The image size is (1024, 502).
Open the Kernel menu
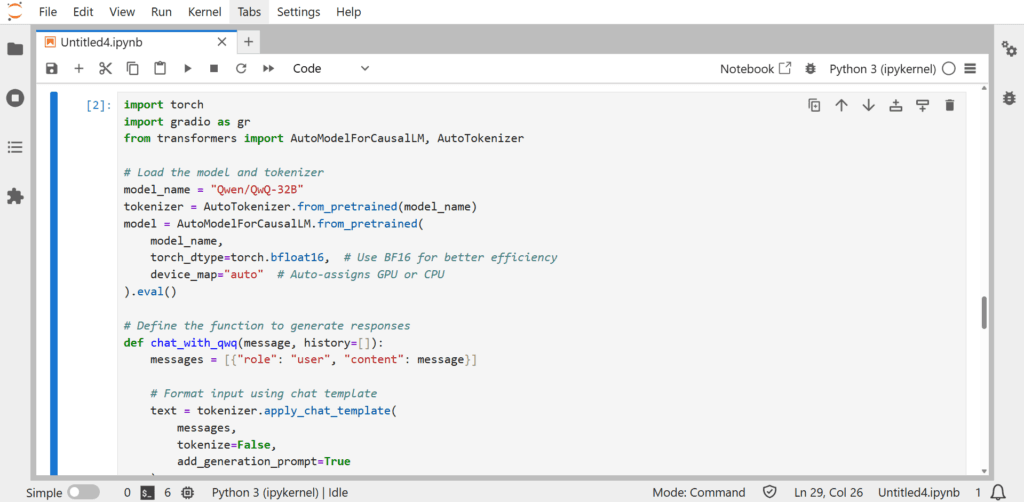click(205, 12)
